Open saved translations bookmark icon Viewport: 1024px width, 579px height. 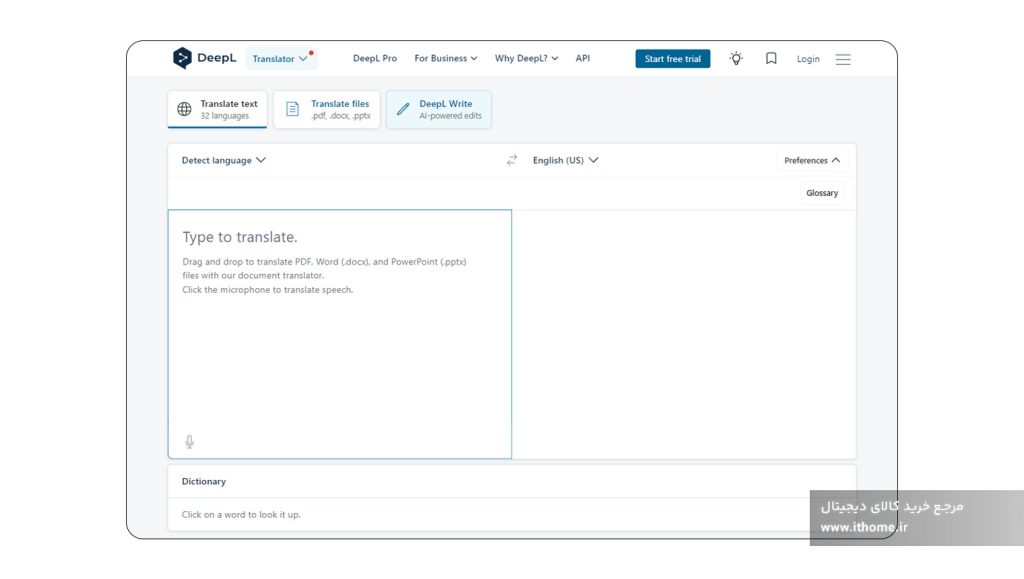(x=771, y=59)
